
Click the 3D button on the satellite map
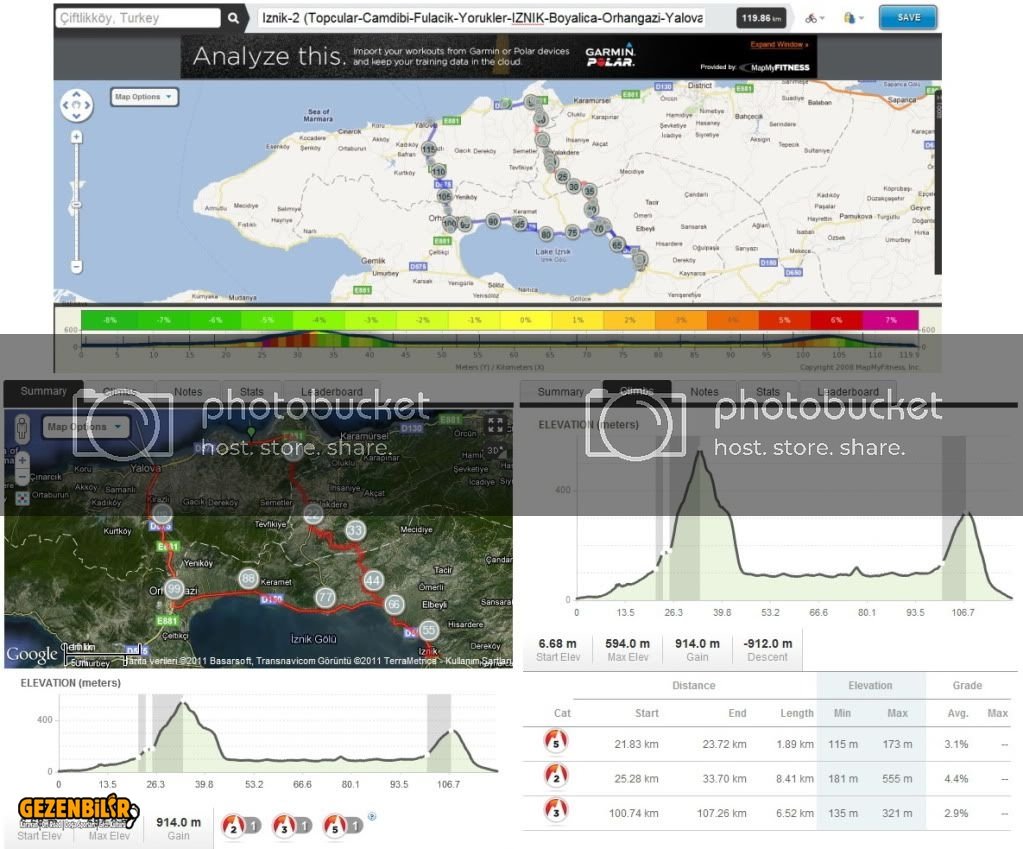pos(494,450)
